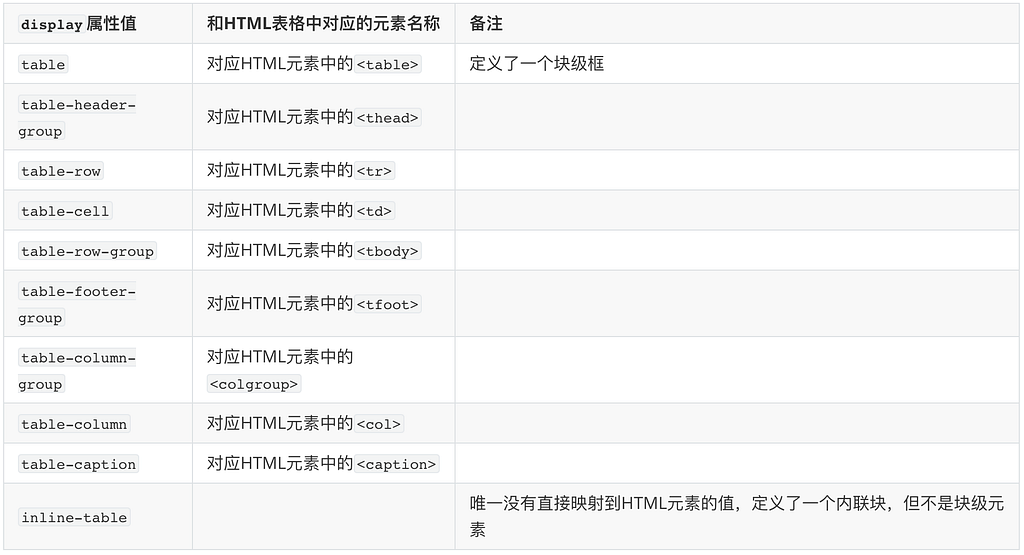Click the table-cell code label
The image size is (1024, 555).
(65, 211)
